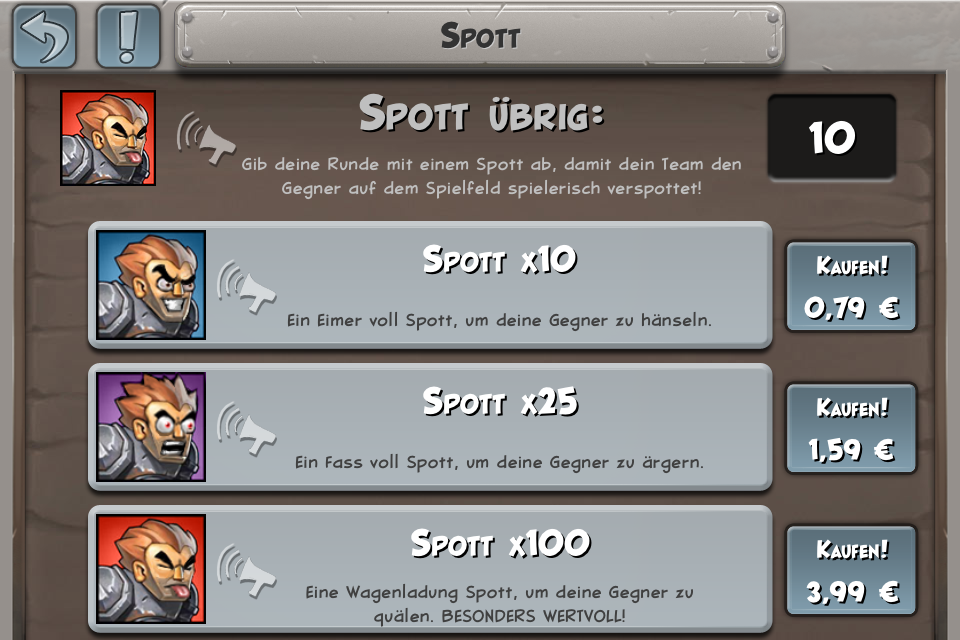Viewport: 960px width, 640px height.
Task: Open the exclamation mark info button
Action: click(x=128, y=36)
